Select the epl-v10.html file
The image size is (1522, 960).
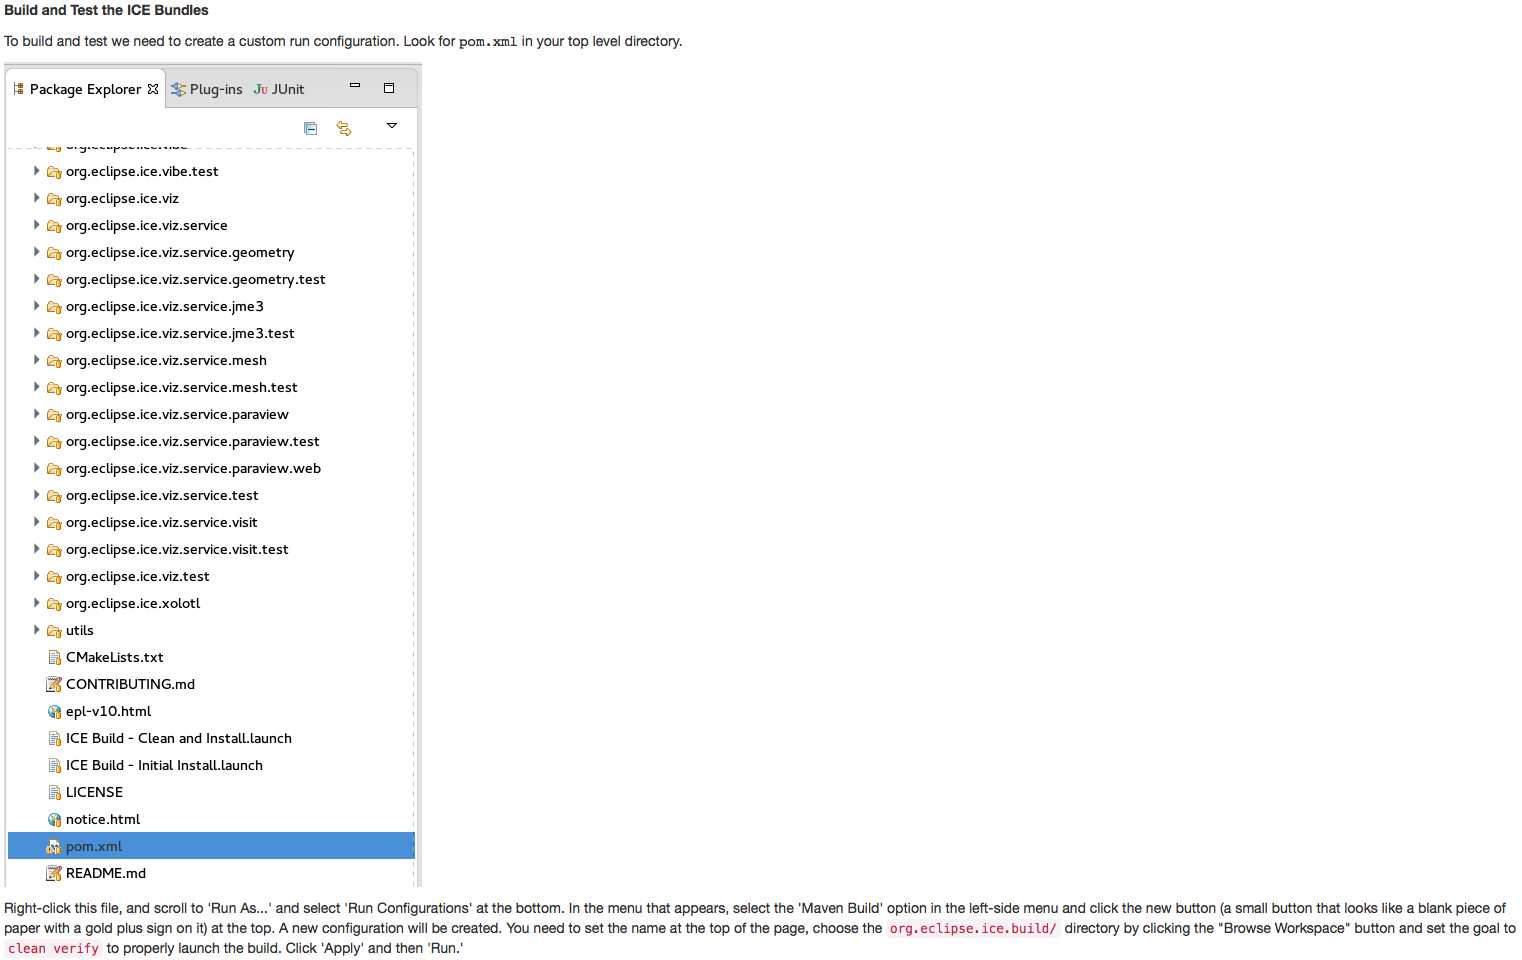[108, 711]
